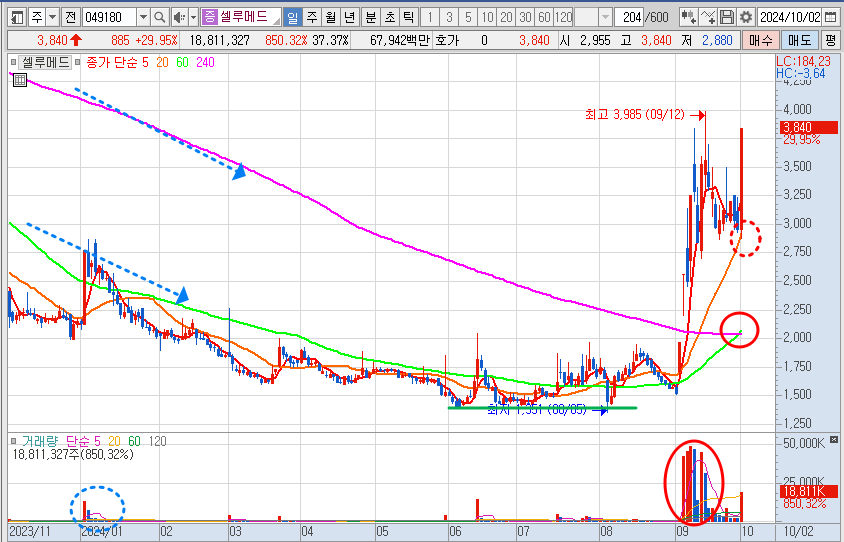Image resolution: width=844 pixels, height=542 pixels.
Task: Click the 거래량 volume indicator label
Action: coord(40,441)
